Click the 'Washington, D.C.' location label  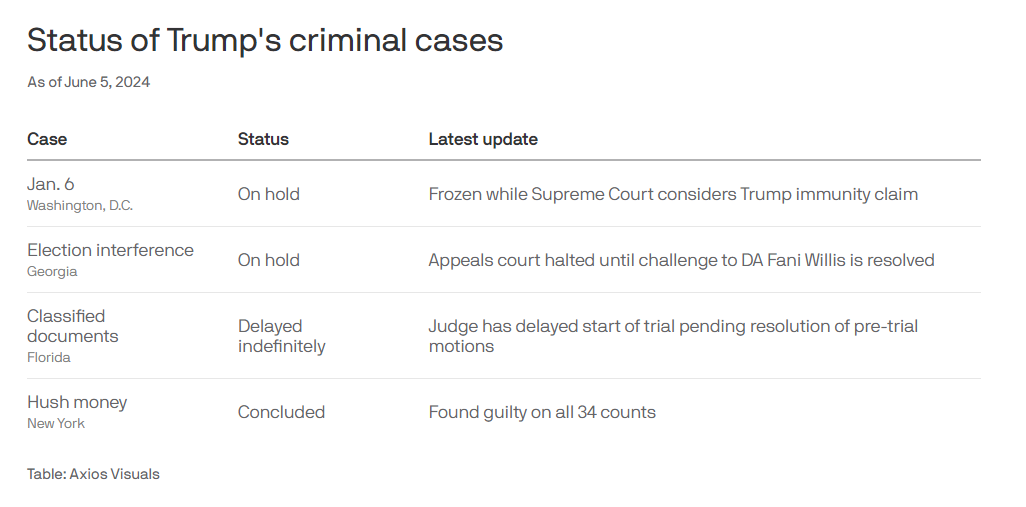click(x=80, y=206)
